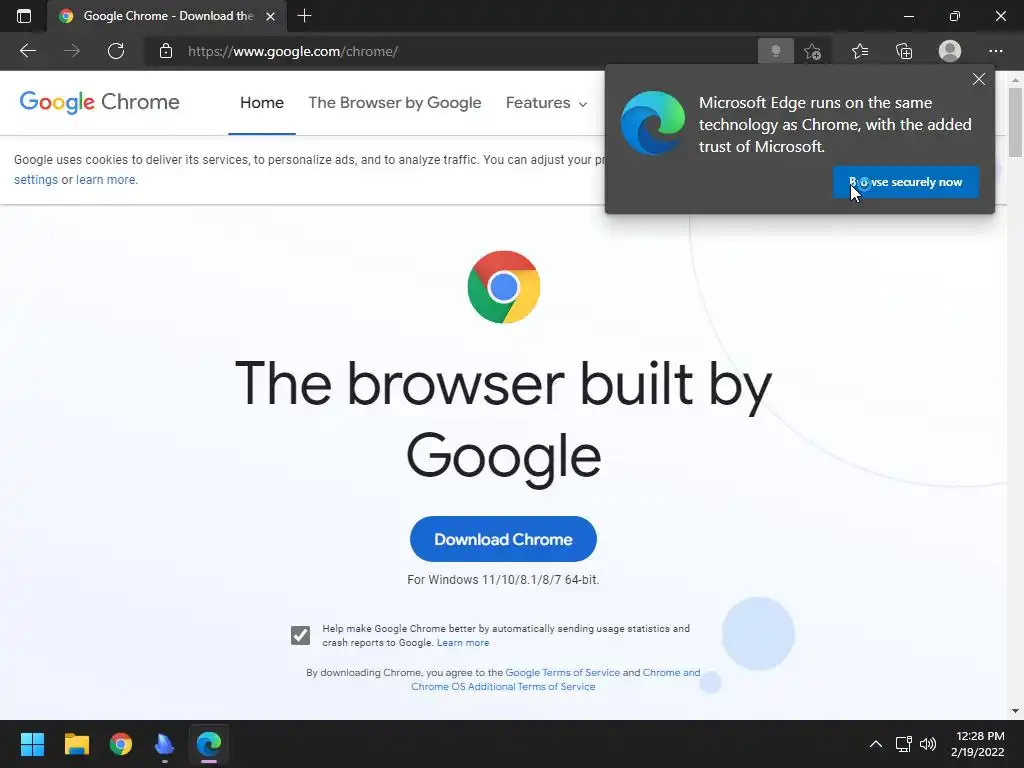Open Learn more link about crash reports

point(463,643)
